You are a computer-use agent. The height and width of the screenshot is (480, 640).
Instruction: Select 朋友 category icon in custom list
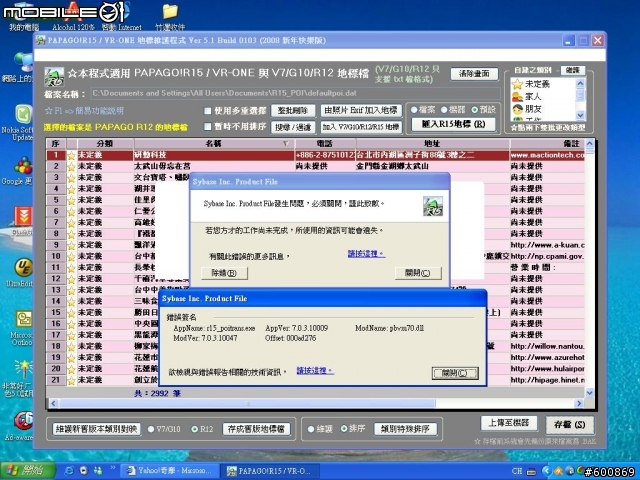tap(518, 109)
